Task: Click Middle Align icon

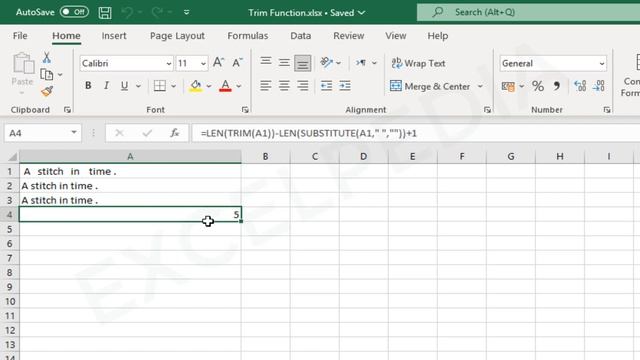Action: (284, 62)
